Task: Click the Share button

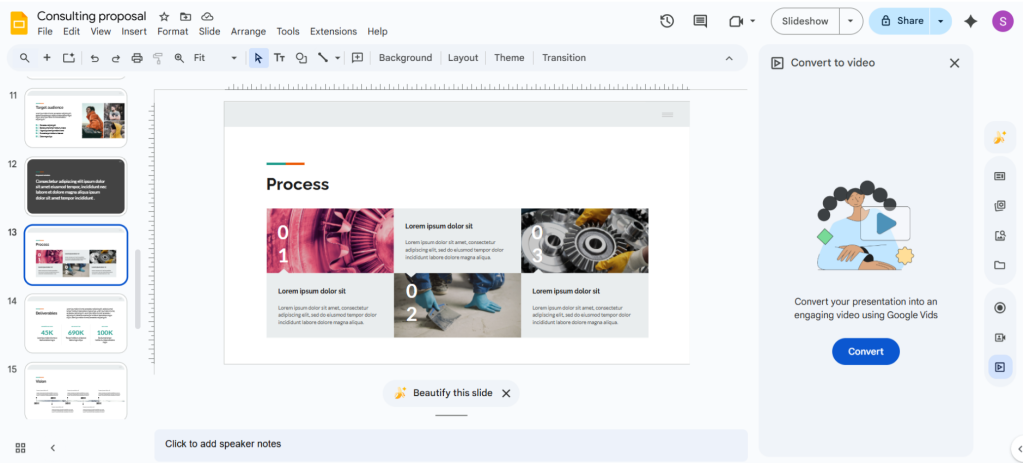Action: 900,22
